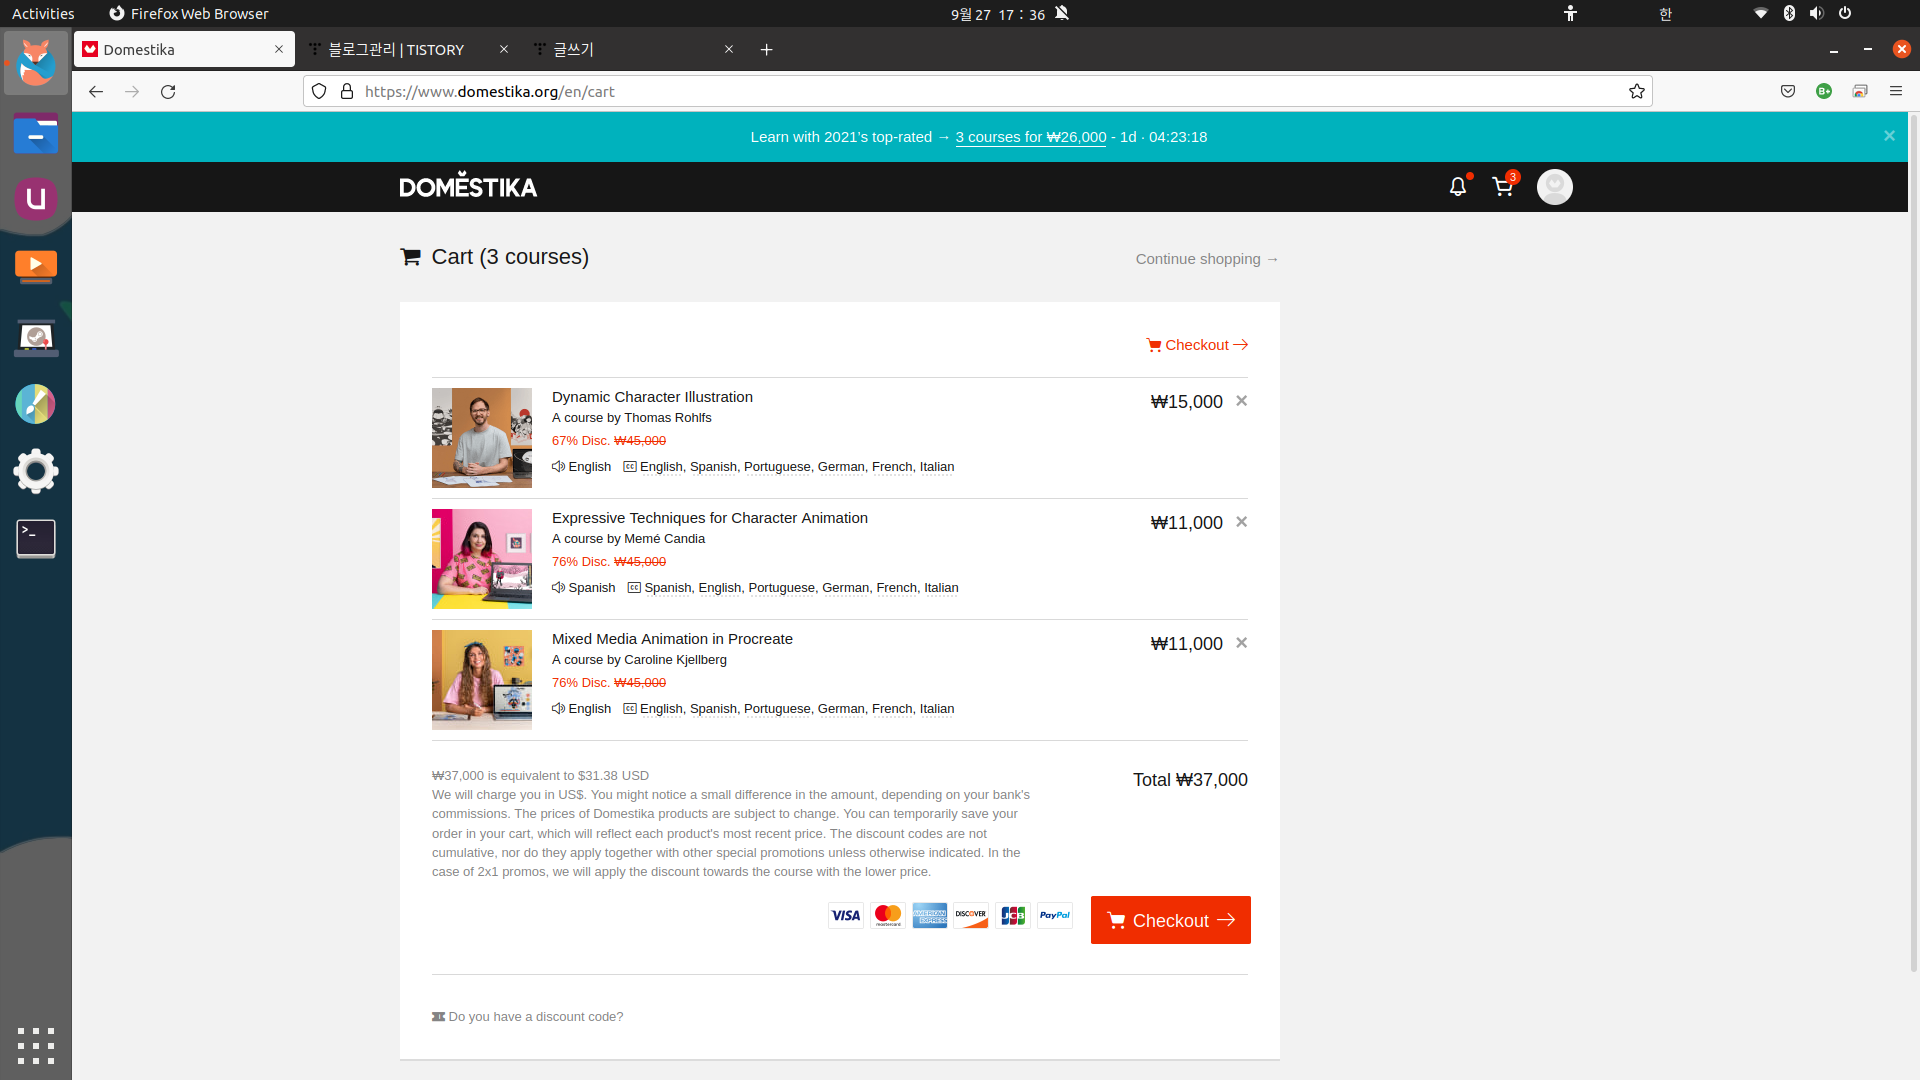Open the user profile avatar
This screenshot has height=1080, width=1920.
click(x=1554, y=187)
